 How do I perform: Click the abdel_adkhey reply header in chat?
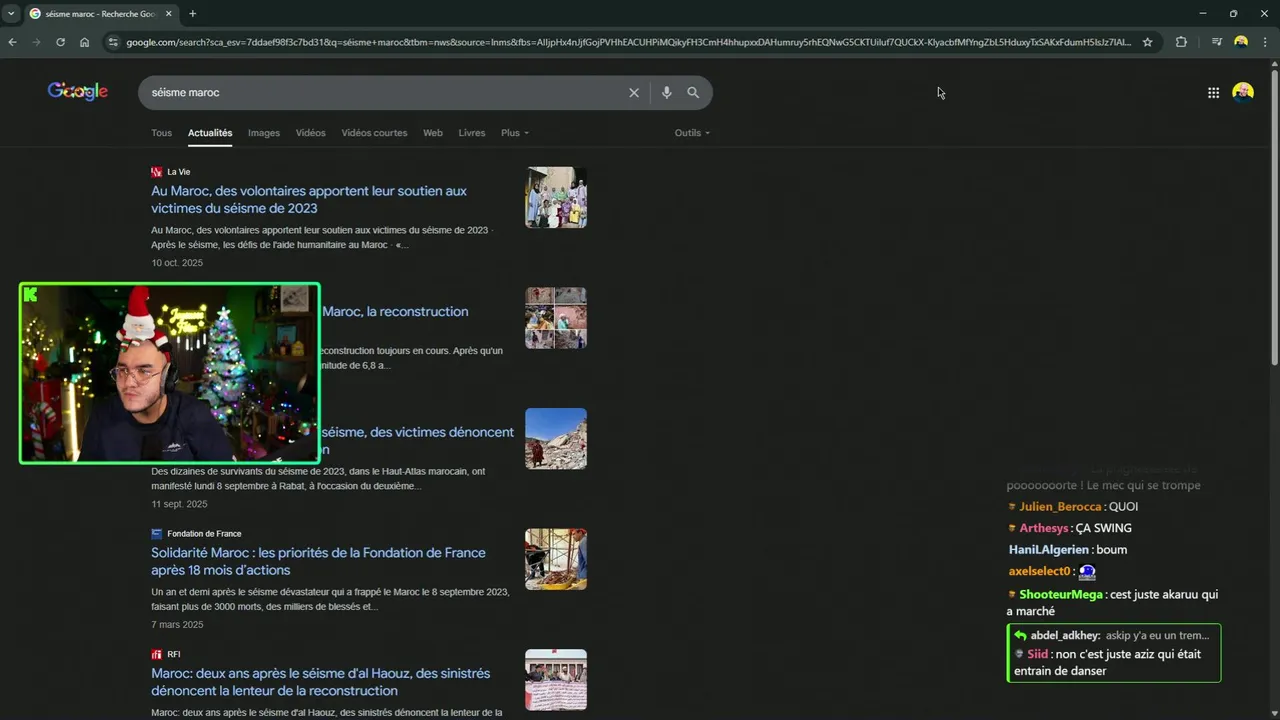[x=1113, y=636]
